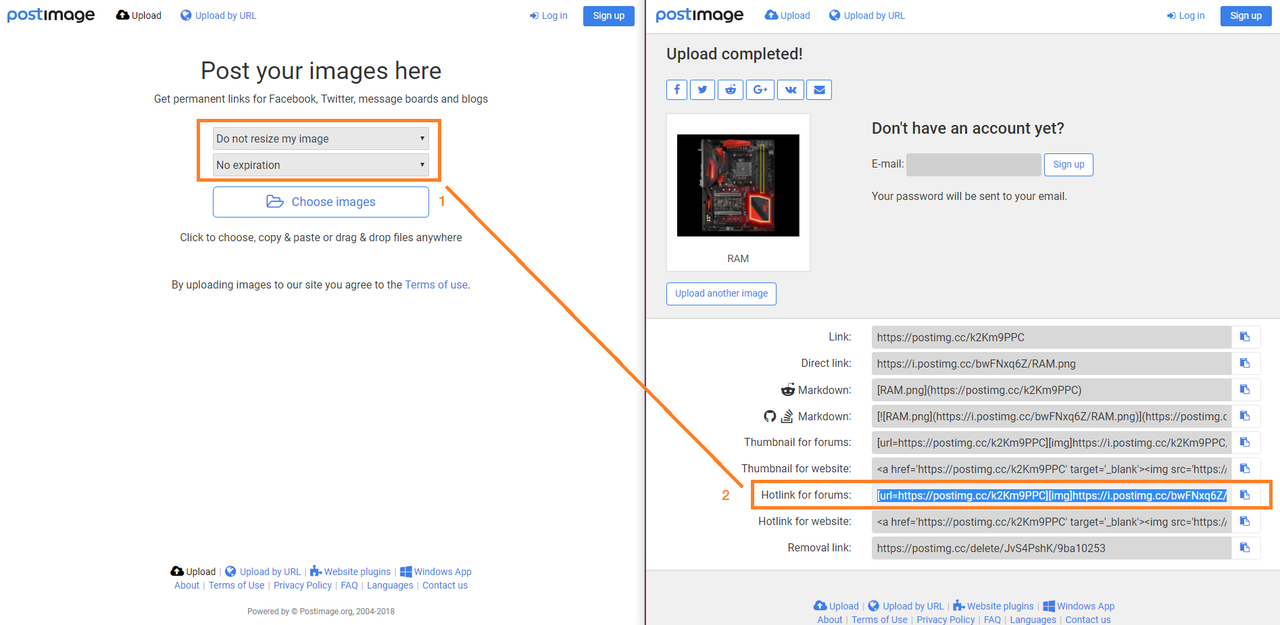Share upload on Facebook icon
The image size is (1280, 625).
677,90
